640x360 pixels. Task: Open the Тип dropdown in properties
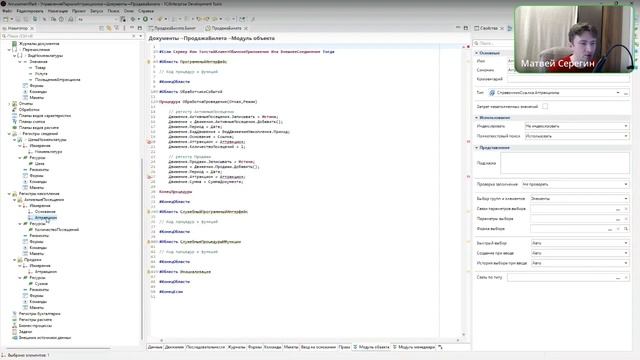[x=618, y=93]
